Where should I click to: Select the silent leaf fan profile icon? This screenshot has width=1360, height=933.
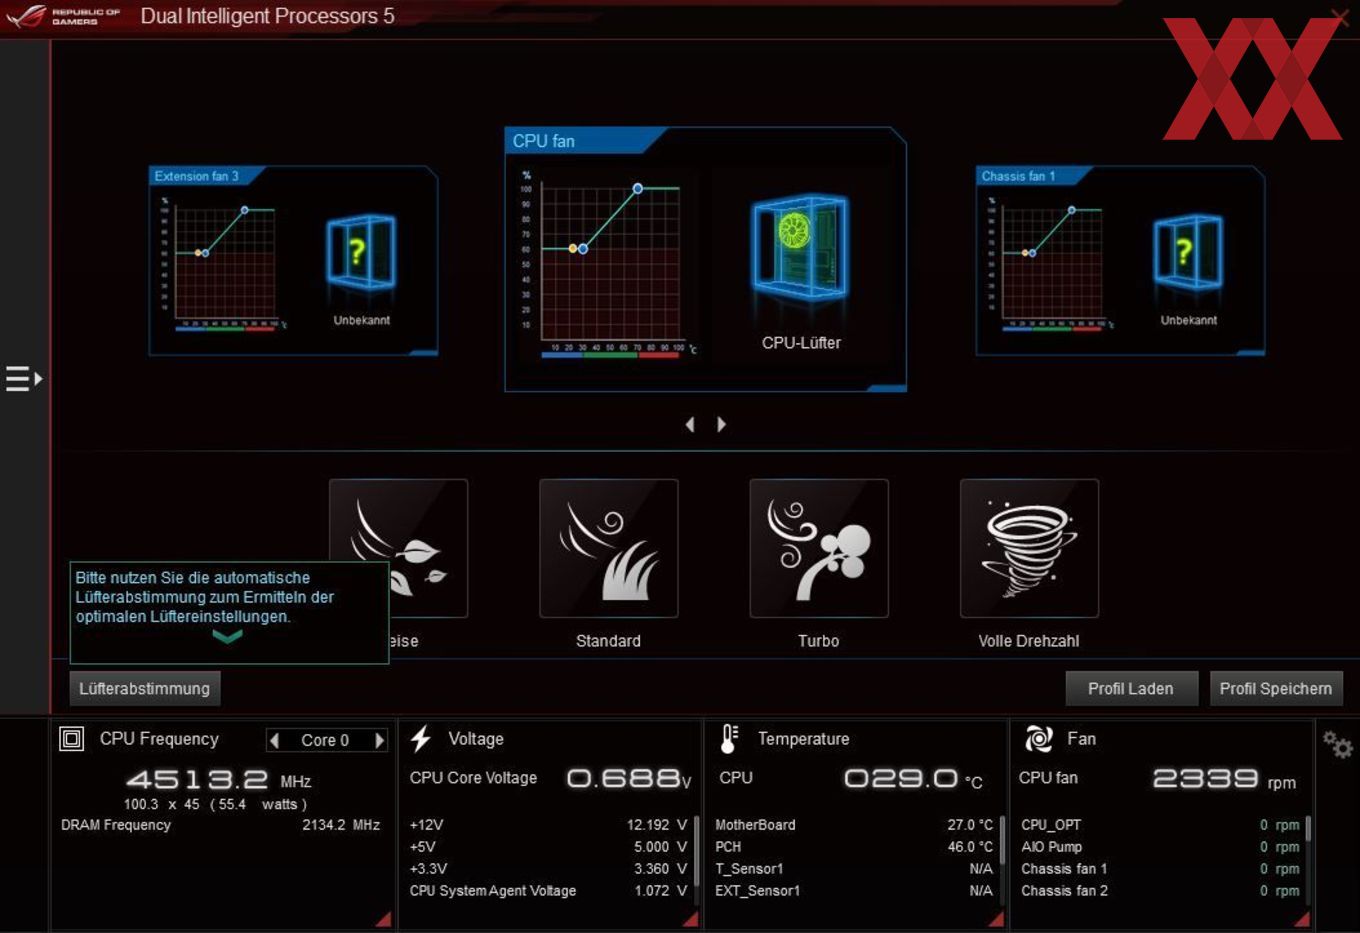pos(398,548)
